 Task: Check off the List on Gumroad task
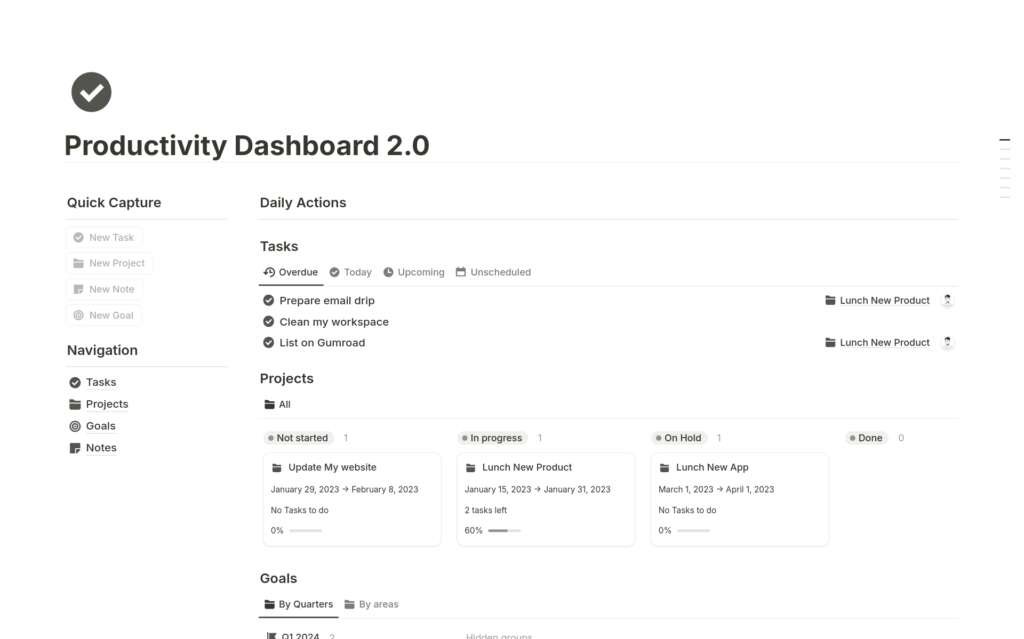point(268,342)
